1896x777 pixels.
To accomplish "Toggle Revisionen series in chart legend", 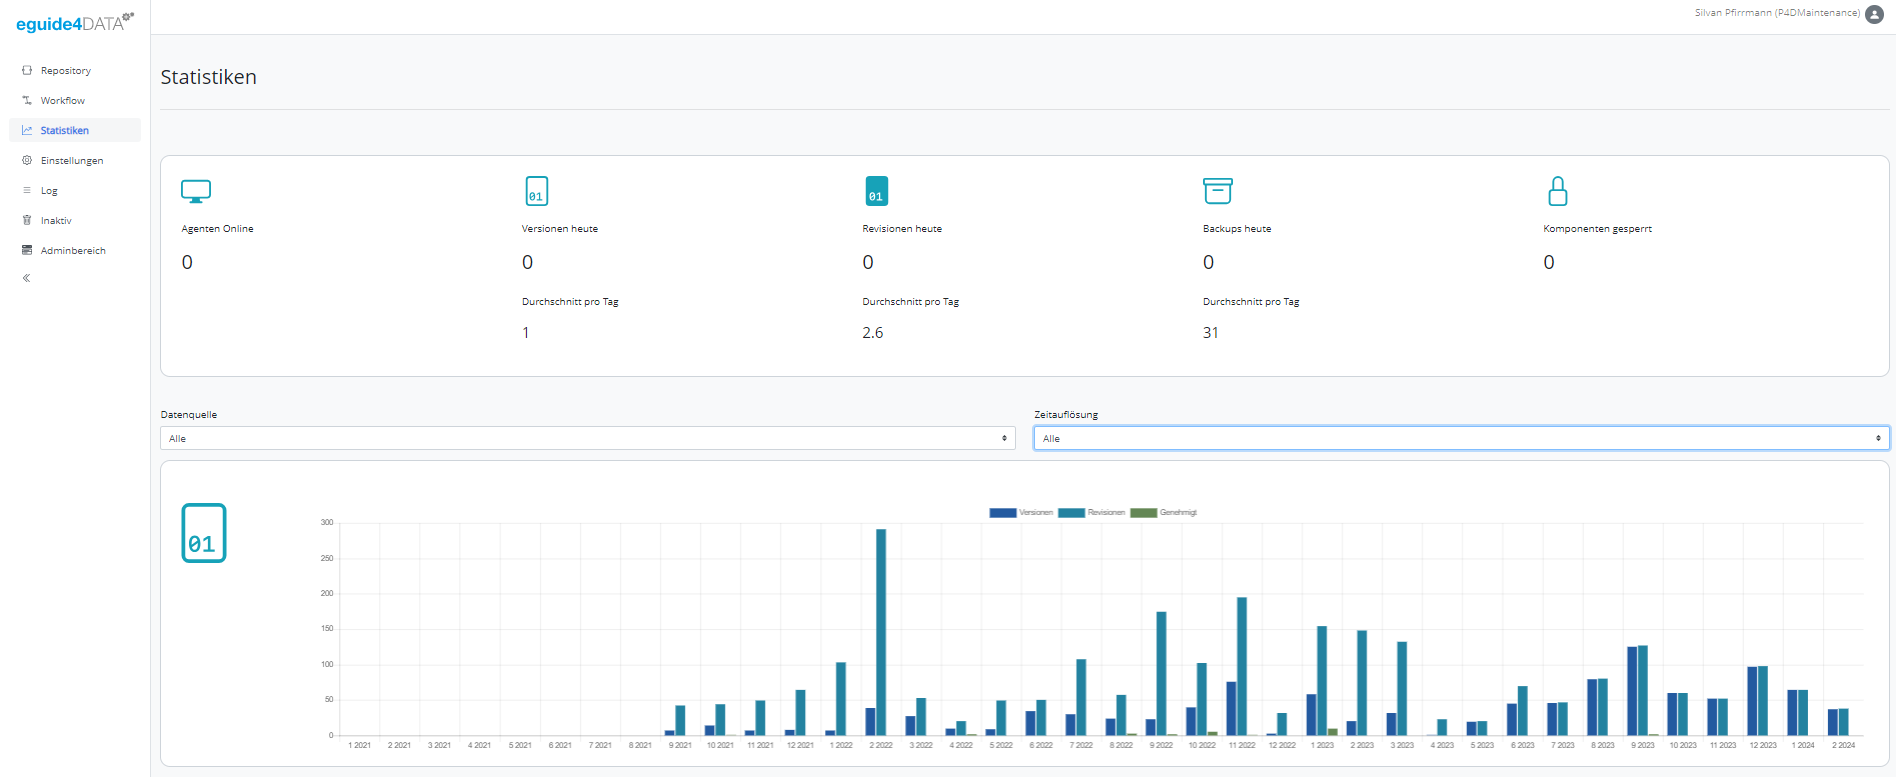I will [x=1091, y=513].
